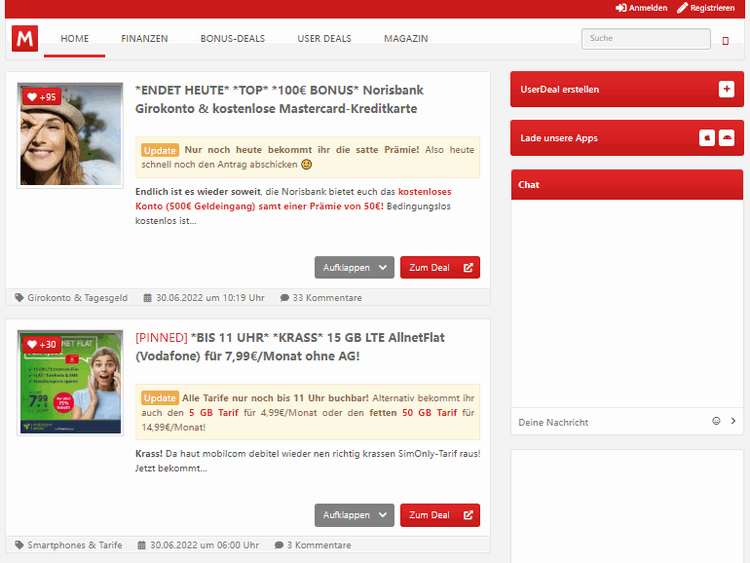The height and width of the screenshot is (563, 750).
Task: Send chat message with arrow icon
Action: tap(733, 421)
